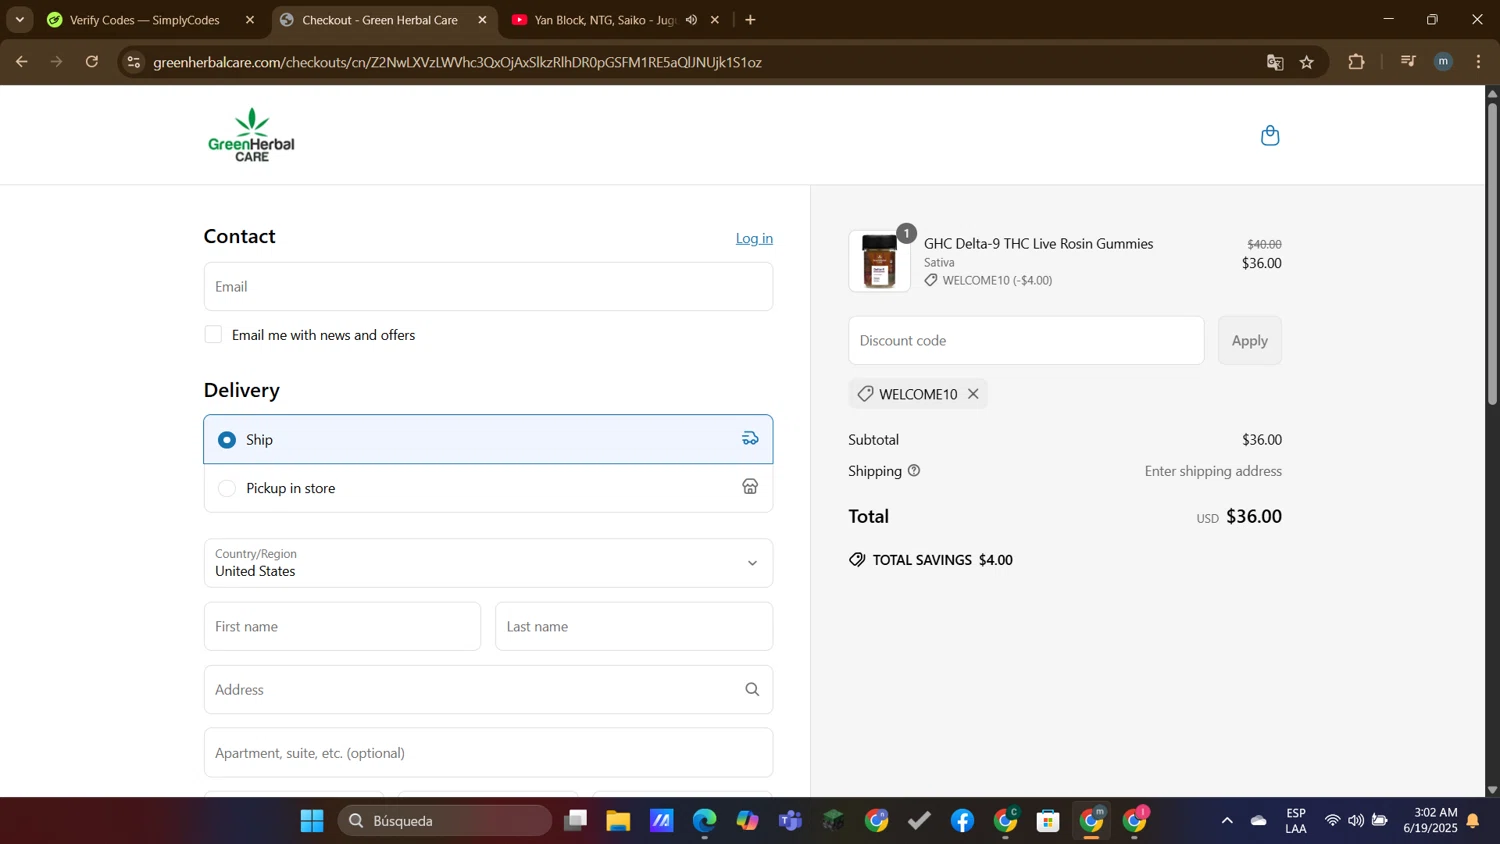Click the Email input field
This screenshot has height=844, width=1500.
coord(488,286)
